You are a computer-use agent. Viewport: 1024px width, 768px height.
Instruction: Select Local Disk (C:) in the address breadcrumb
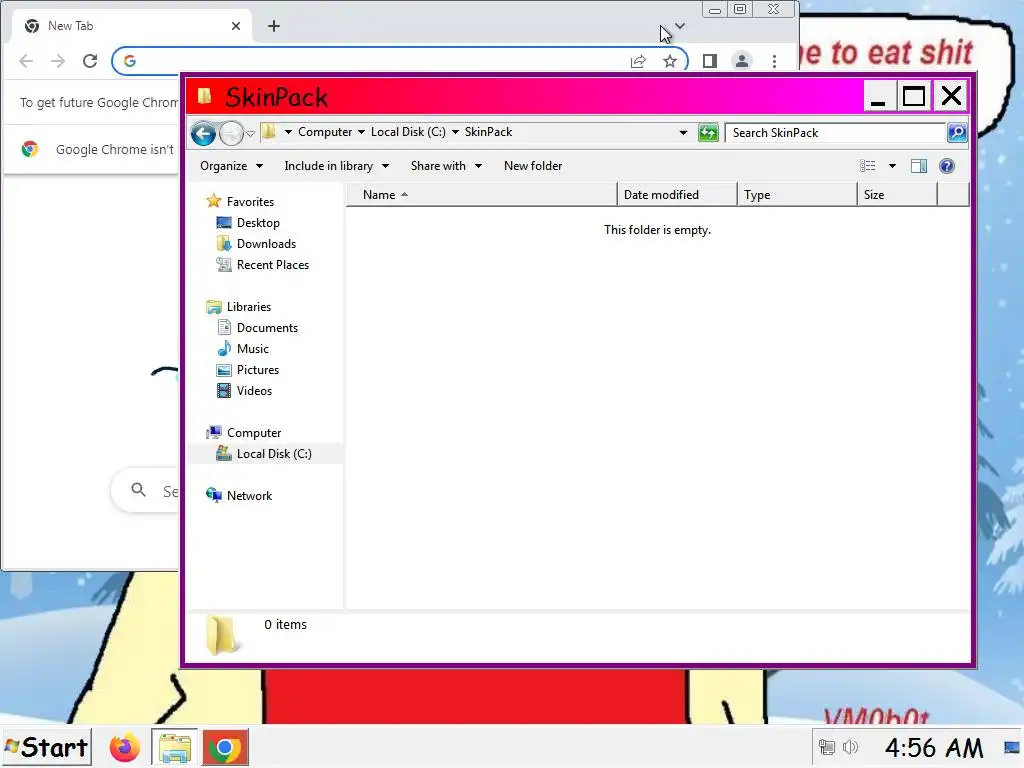408,132
